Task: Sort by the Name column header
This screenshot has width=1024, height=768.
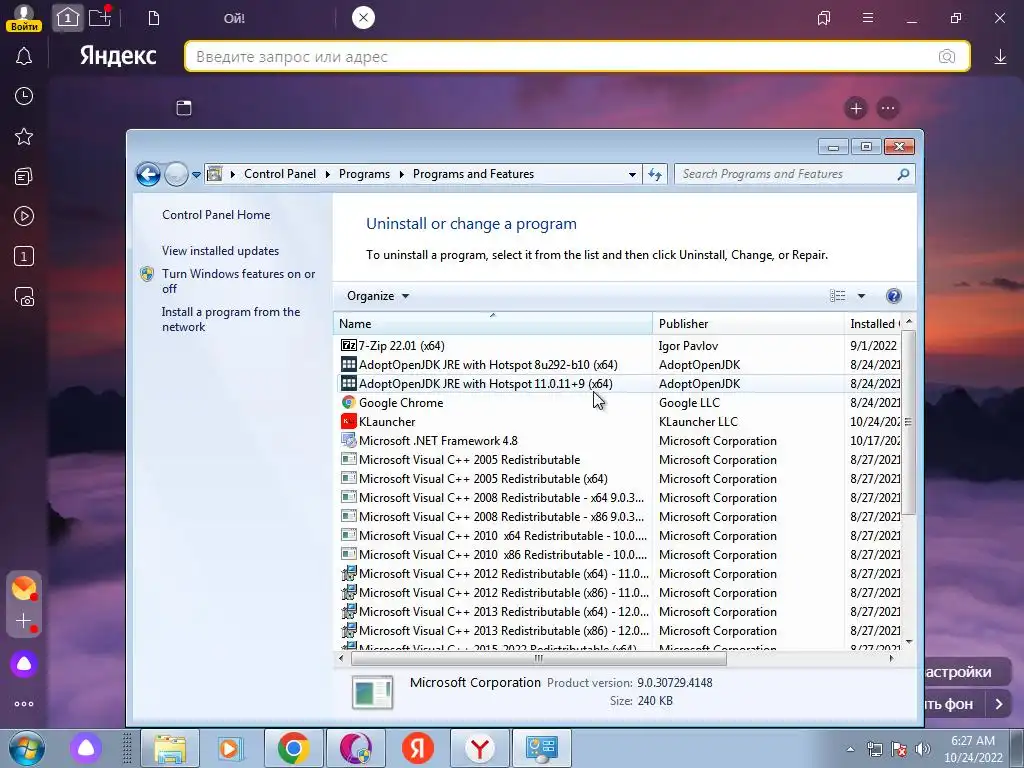Action: (492, 324)
